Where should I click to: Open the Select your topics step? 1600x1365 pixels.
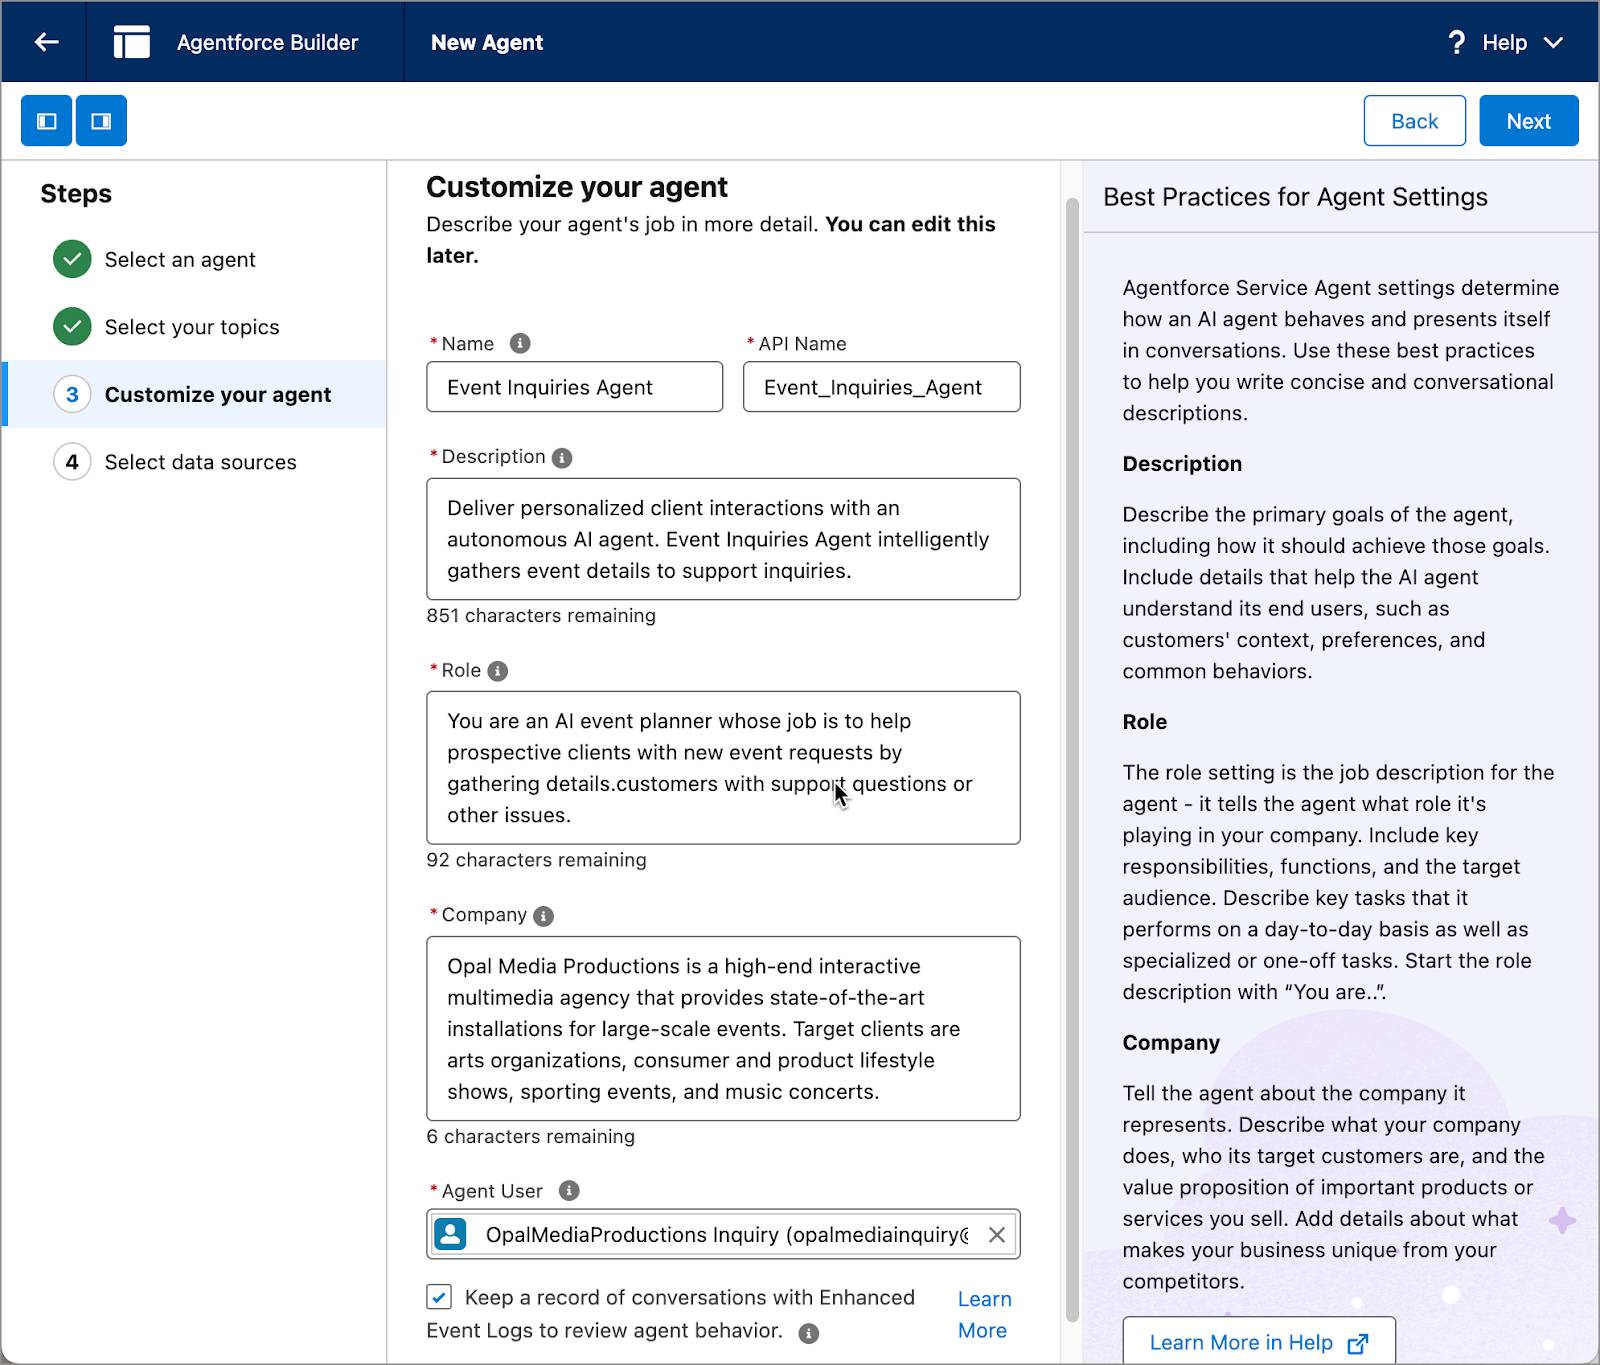192,327
